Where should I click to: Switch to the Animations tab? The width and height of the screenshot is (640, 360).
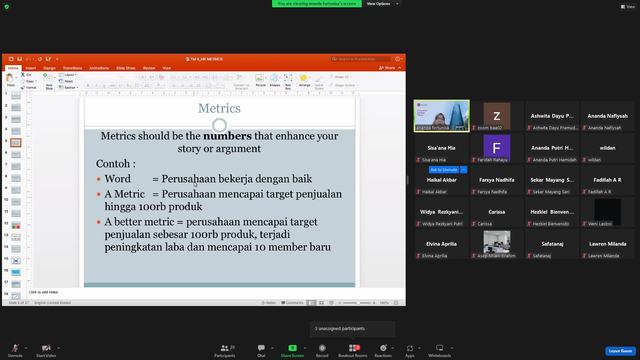[x=99, y=68]
